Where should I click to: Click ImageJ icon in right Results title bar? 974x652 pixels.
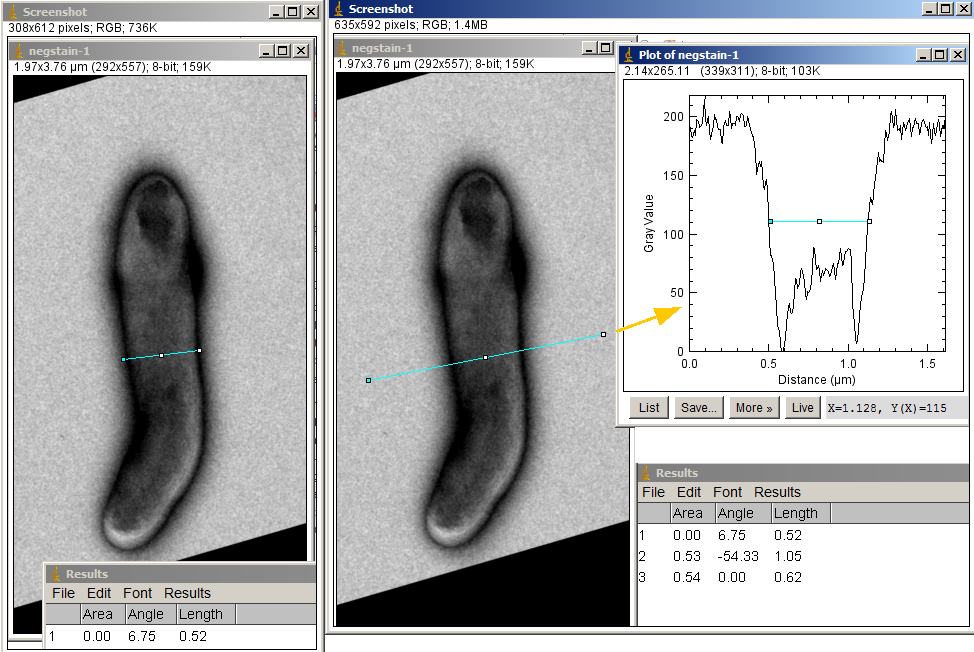click(647, 473)
